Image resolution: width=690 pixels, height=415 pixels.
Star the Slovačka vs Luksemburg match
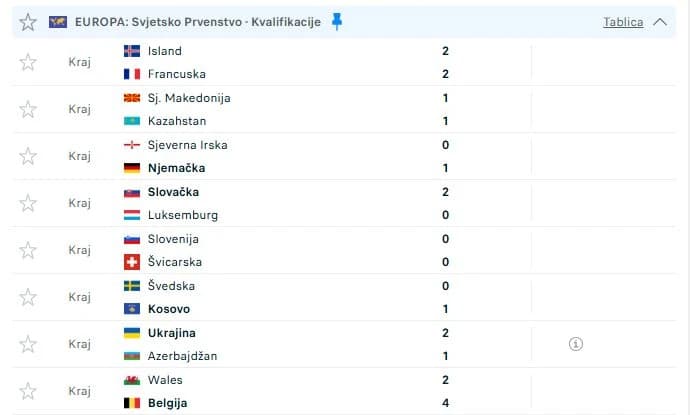28,203
